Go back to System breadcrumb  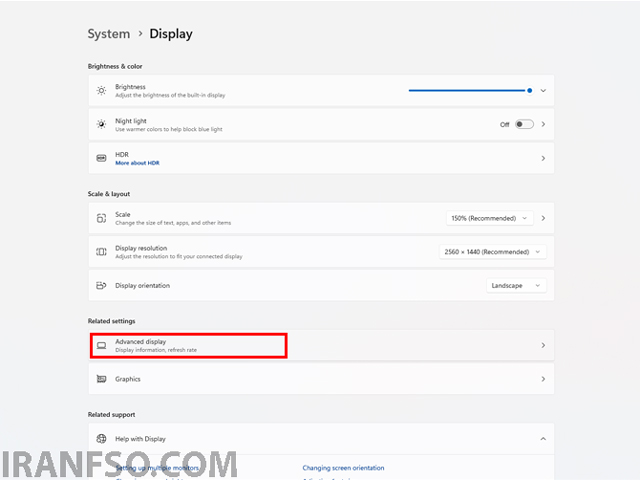109,34
